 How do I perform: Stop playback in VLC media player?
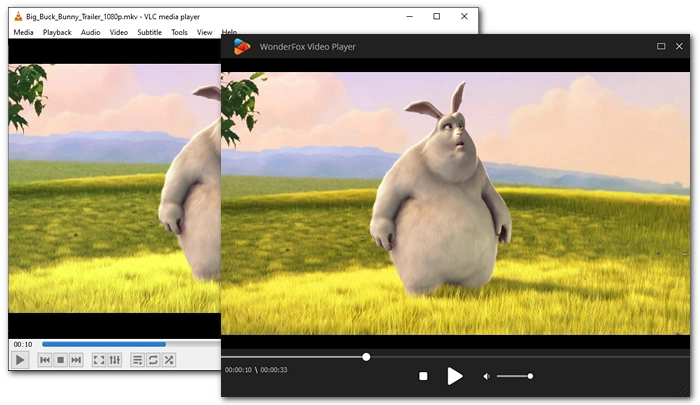pos(61,360)
